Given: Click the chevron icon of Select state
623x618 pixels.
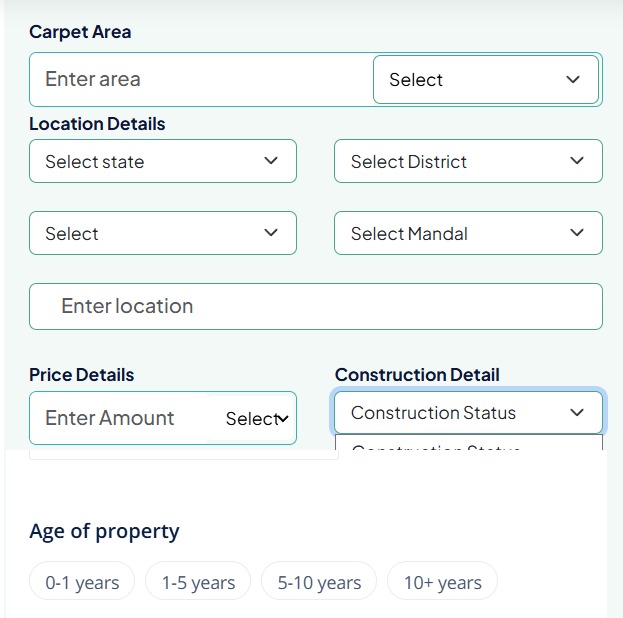Looking at the screenshot, I should pos(271,161).
